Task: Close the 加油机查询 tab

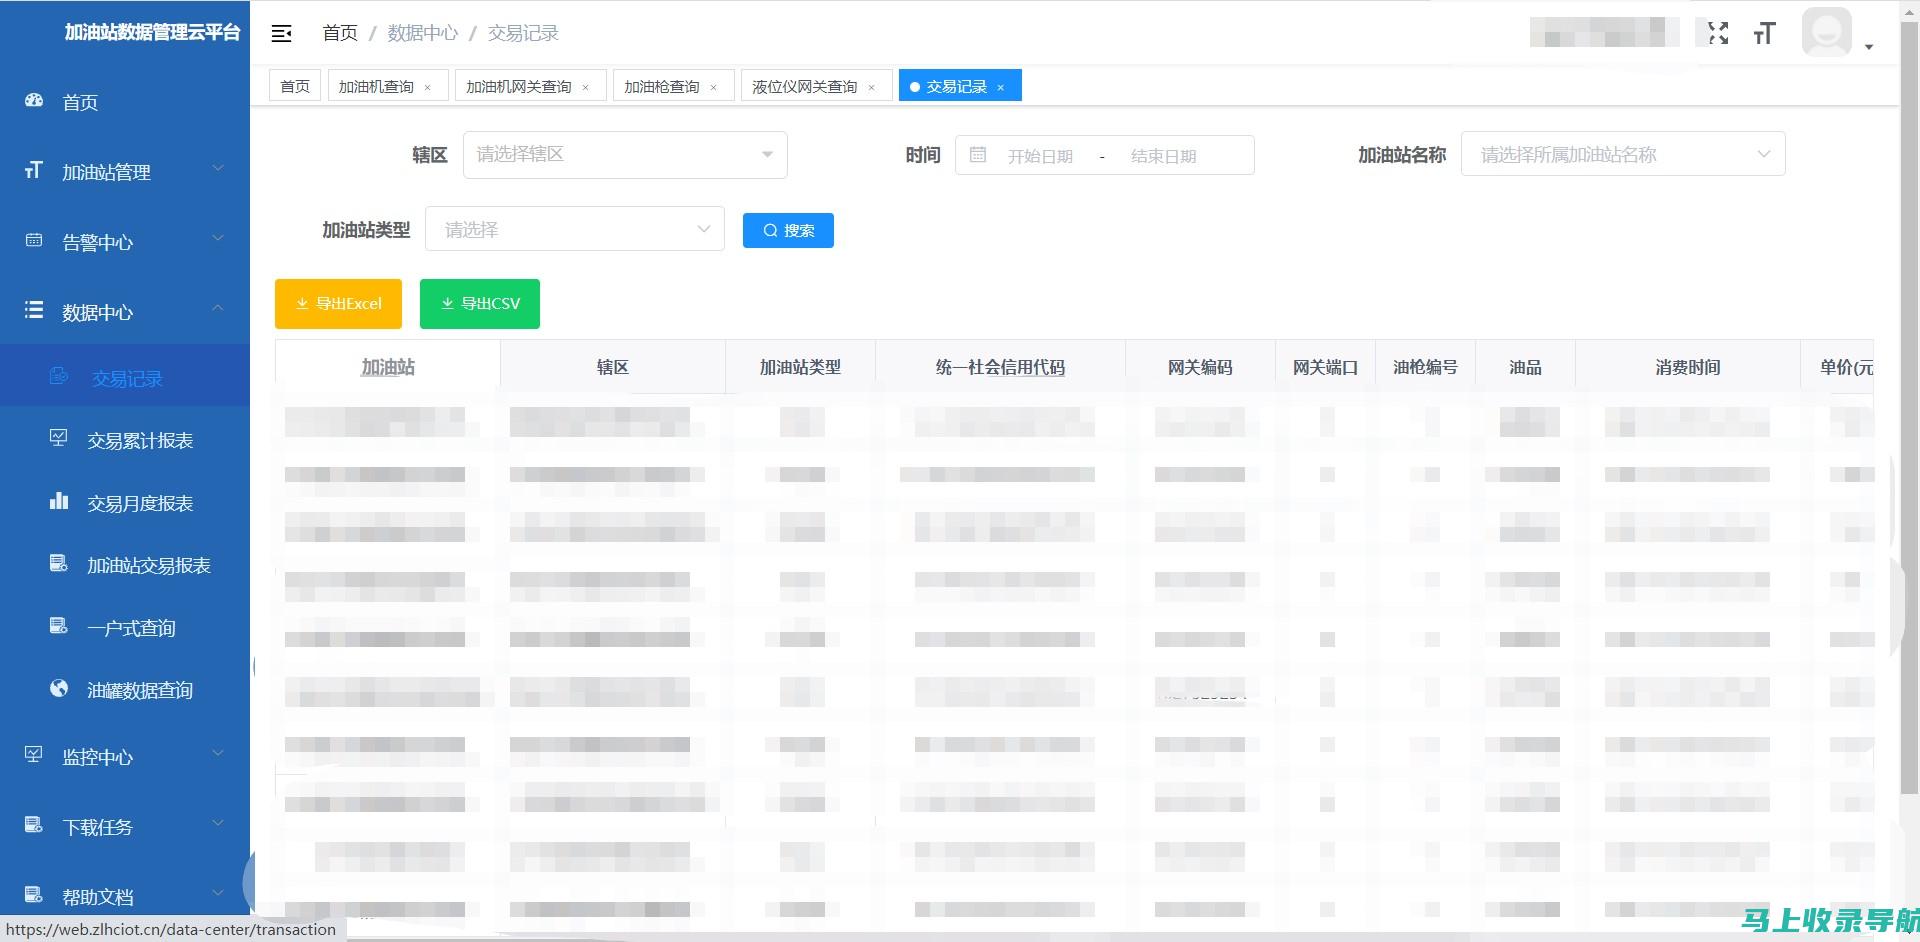Action: pyautogui.click(x=428, y=88)
